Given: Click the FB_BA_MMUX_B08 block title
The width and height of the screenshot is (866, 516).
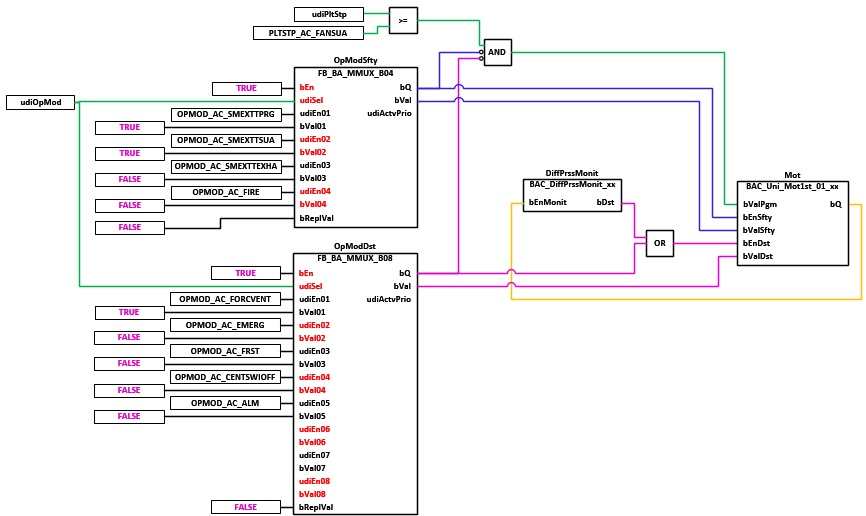Looking at the screenshot, I should pyautogui.click(x=355, y=258).
